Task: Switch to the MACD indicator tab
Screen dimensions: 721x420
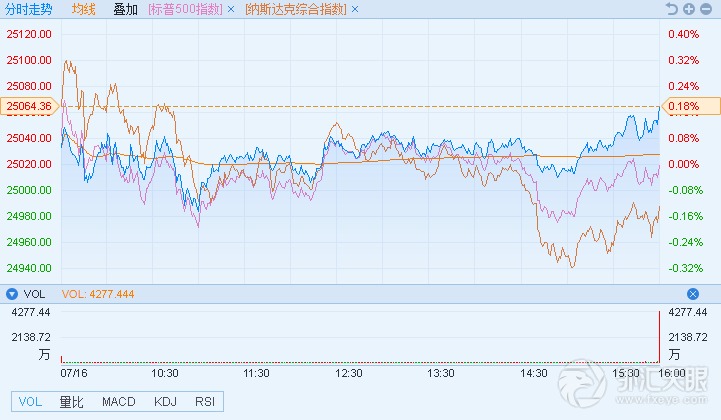Action: click(118, 402)
